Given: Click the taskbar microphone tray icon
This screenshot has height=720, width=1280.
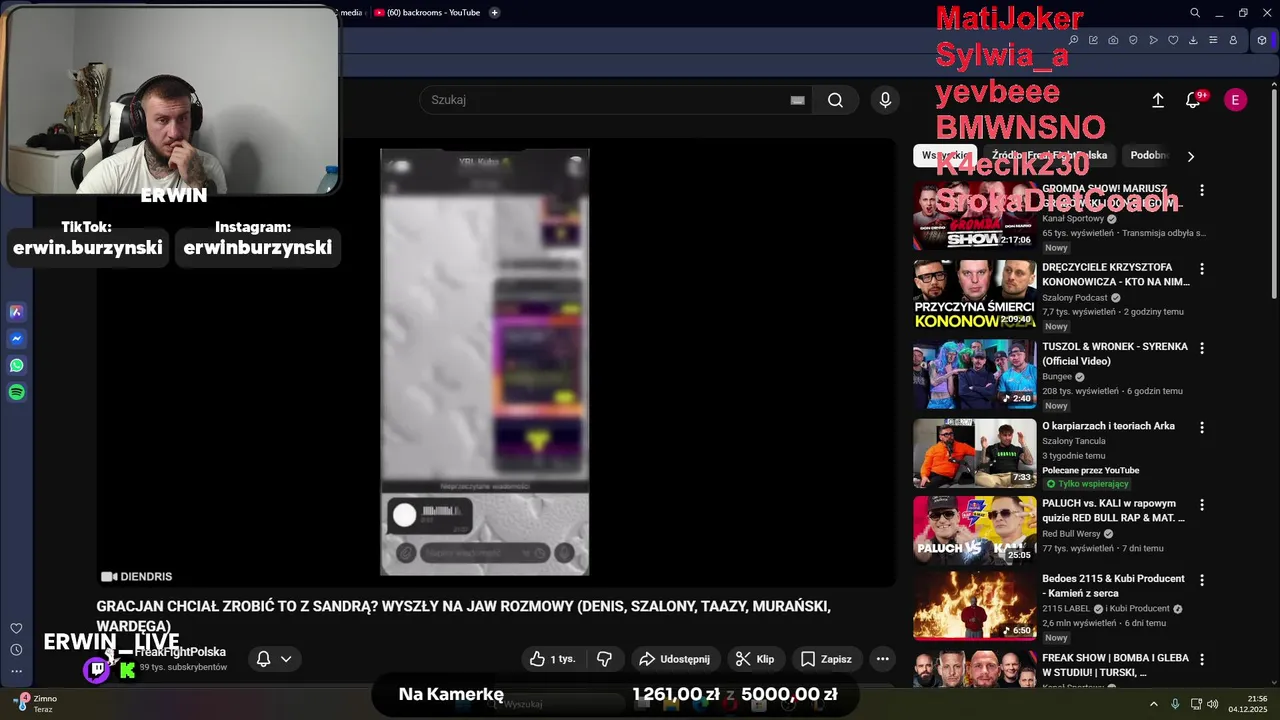Looking at the screenshot, I should tap(1175, 704).
